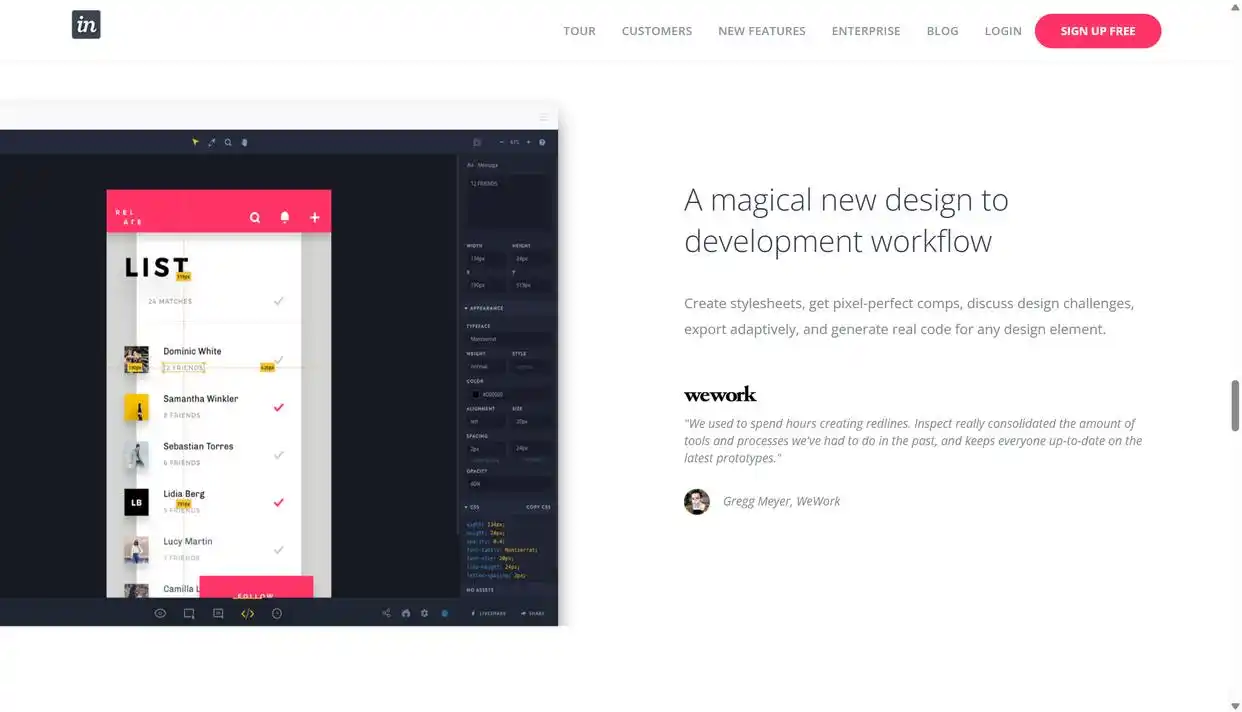Select the hand pan tool in mockup toolbar
Viewport: 1242px width, 712px height.
[244, 142]
